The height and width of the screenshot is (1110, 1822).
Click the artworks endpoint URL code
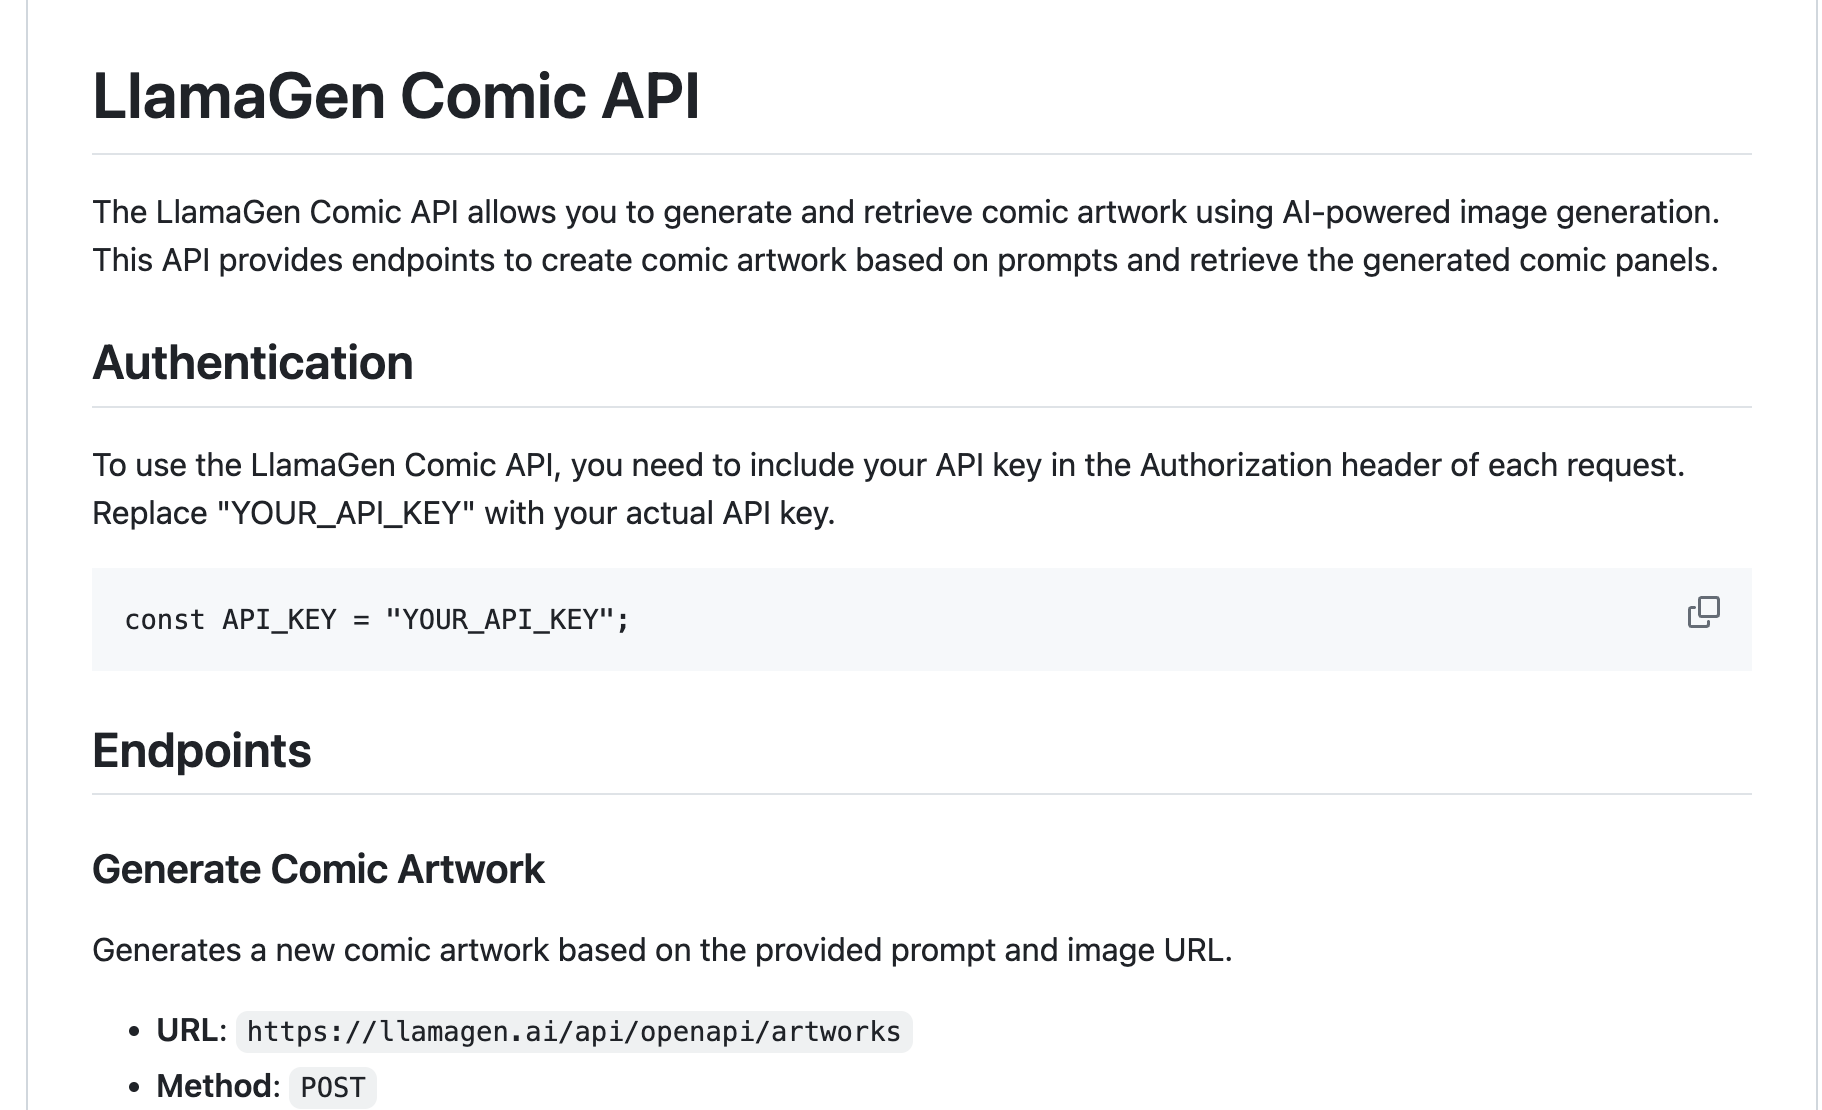tap(573, 1031)
